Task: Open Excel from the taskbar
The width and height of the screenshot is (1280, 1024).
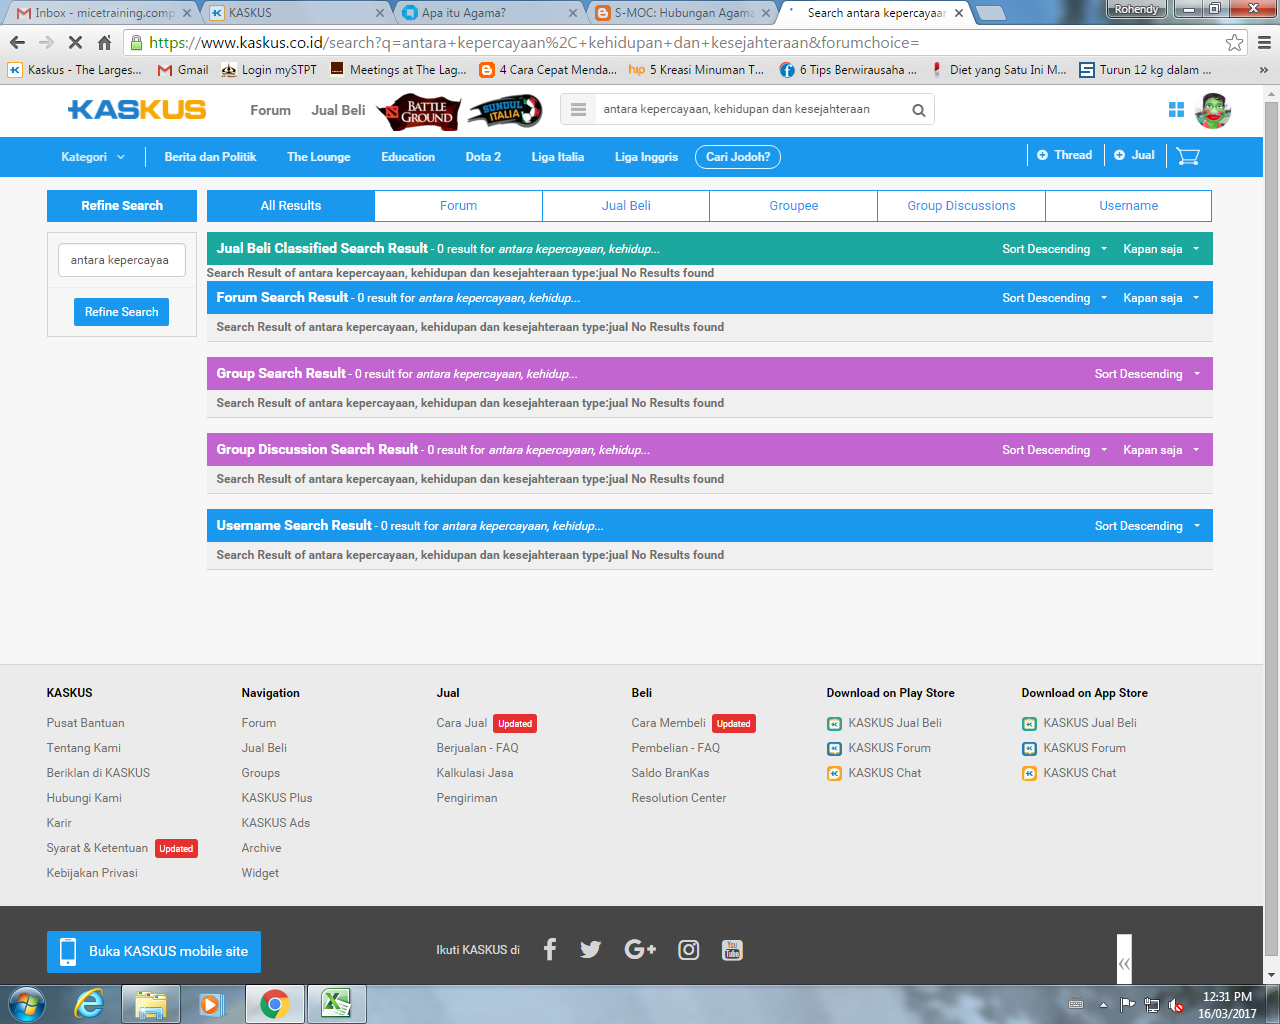Action: coord(336,1003)
